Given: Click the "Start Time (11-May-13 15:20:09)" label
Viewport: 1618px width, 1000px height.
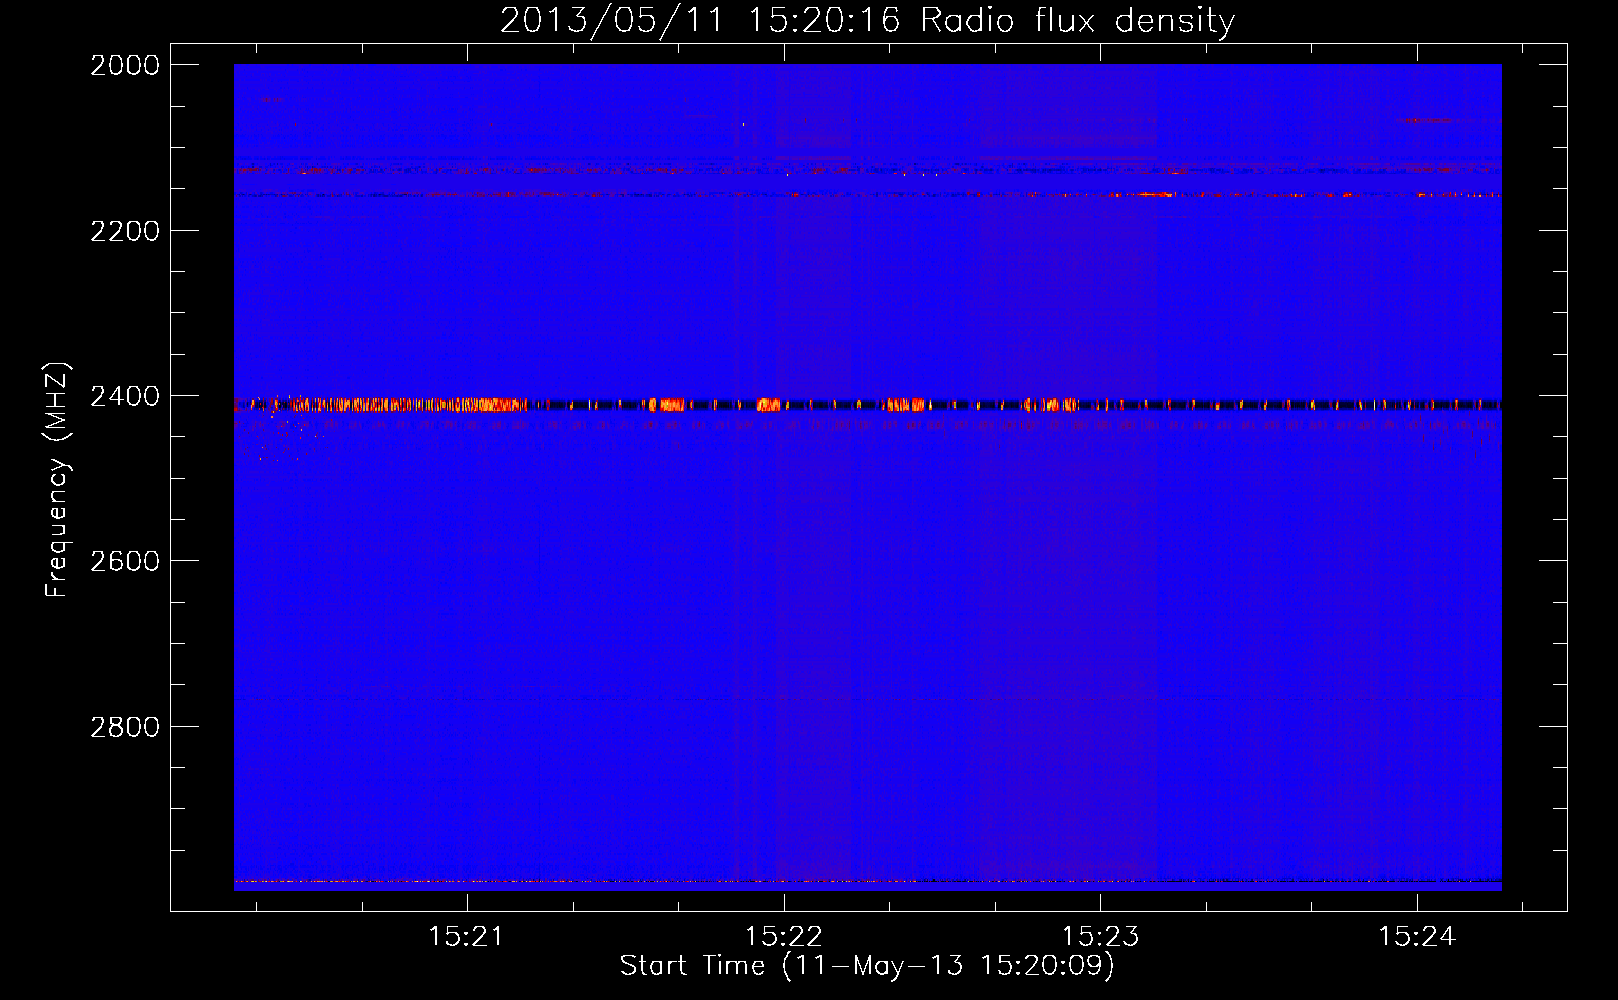Looking at the screenshot, I should coord(866,966).
